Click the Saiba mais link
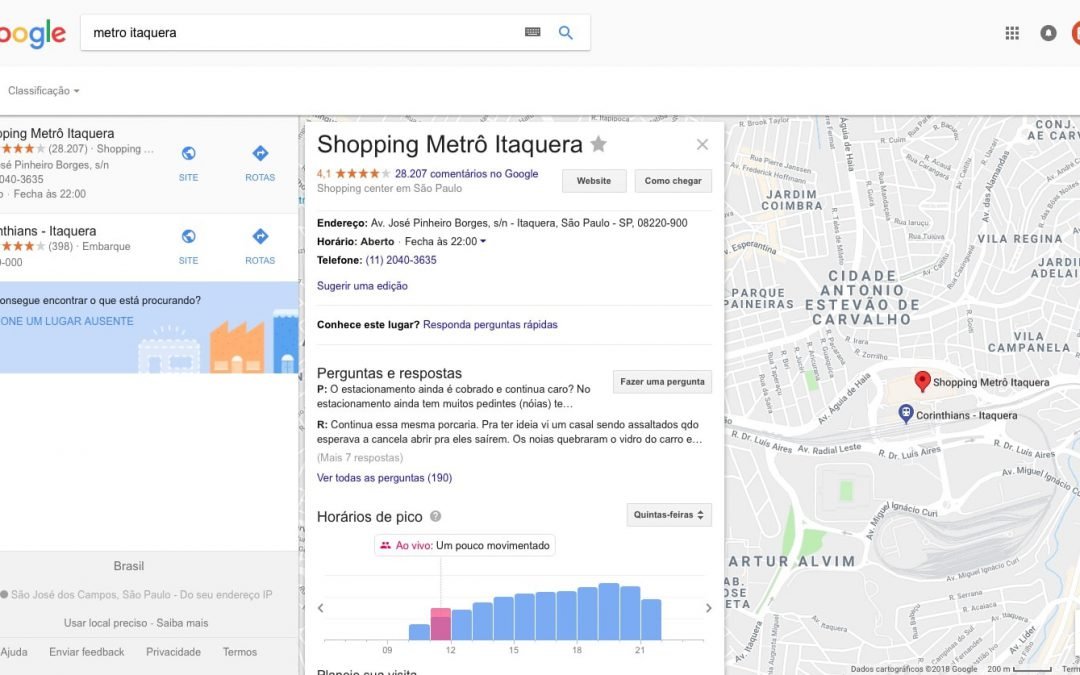Viewport: 1080px width, 675px height. click(x=183, y=623)
